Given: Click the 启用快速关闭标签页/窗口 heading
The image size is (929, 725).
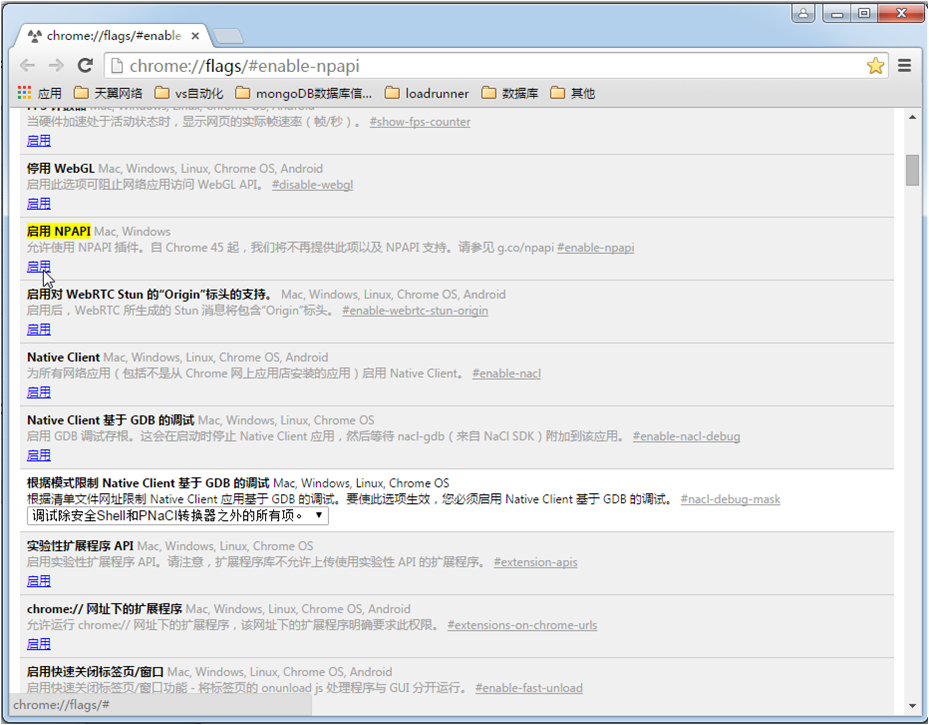Looking at the screenshot, I should click(95, 672).
